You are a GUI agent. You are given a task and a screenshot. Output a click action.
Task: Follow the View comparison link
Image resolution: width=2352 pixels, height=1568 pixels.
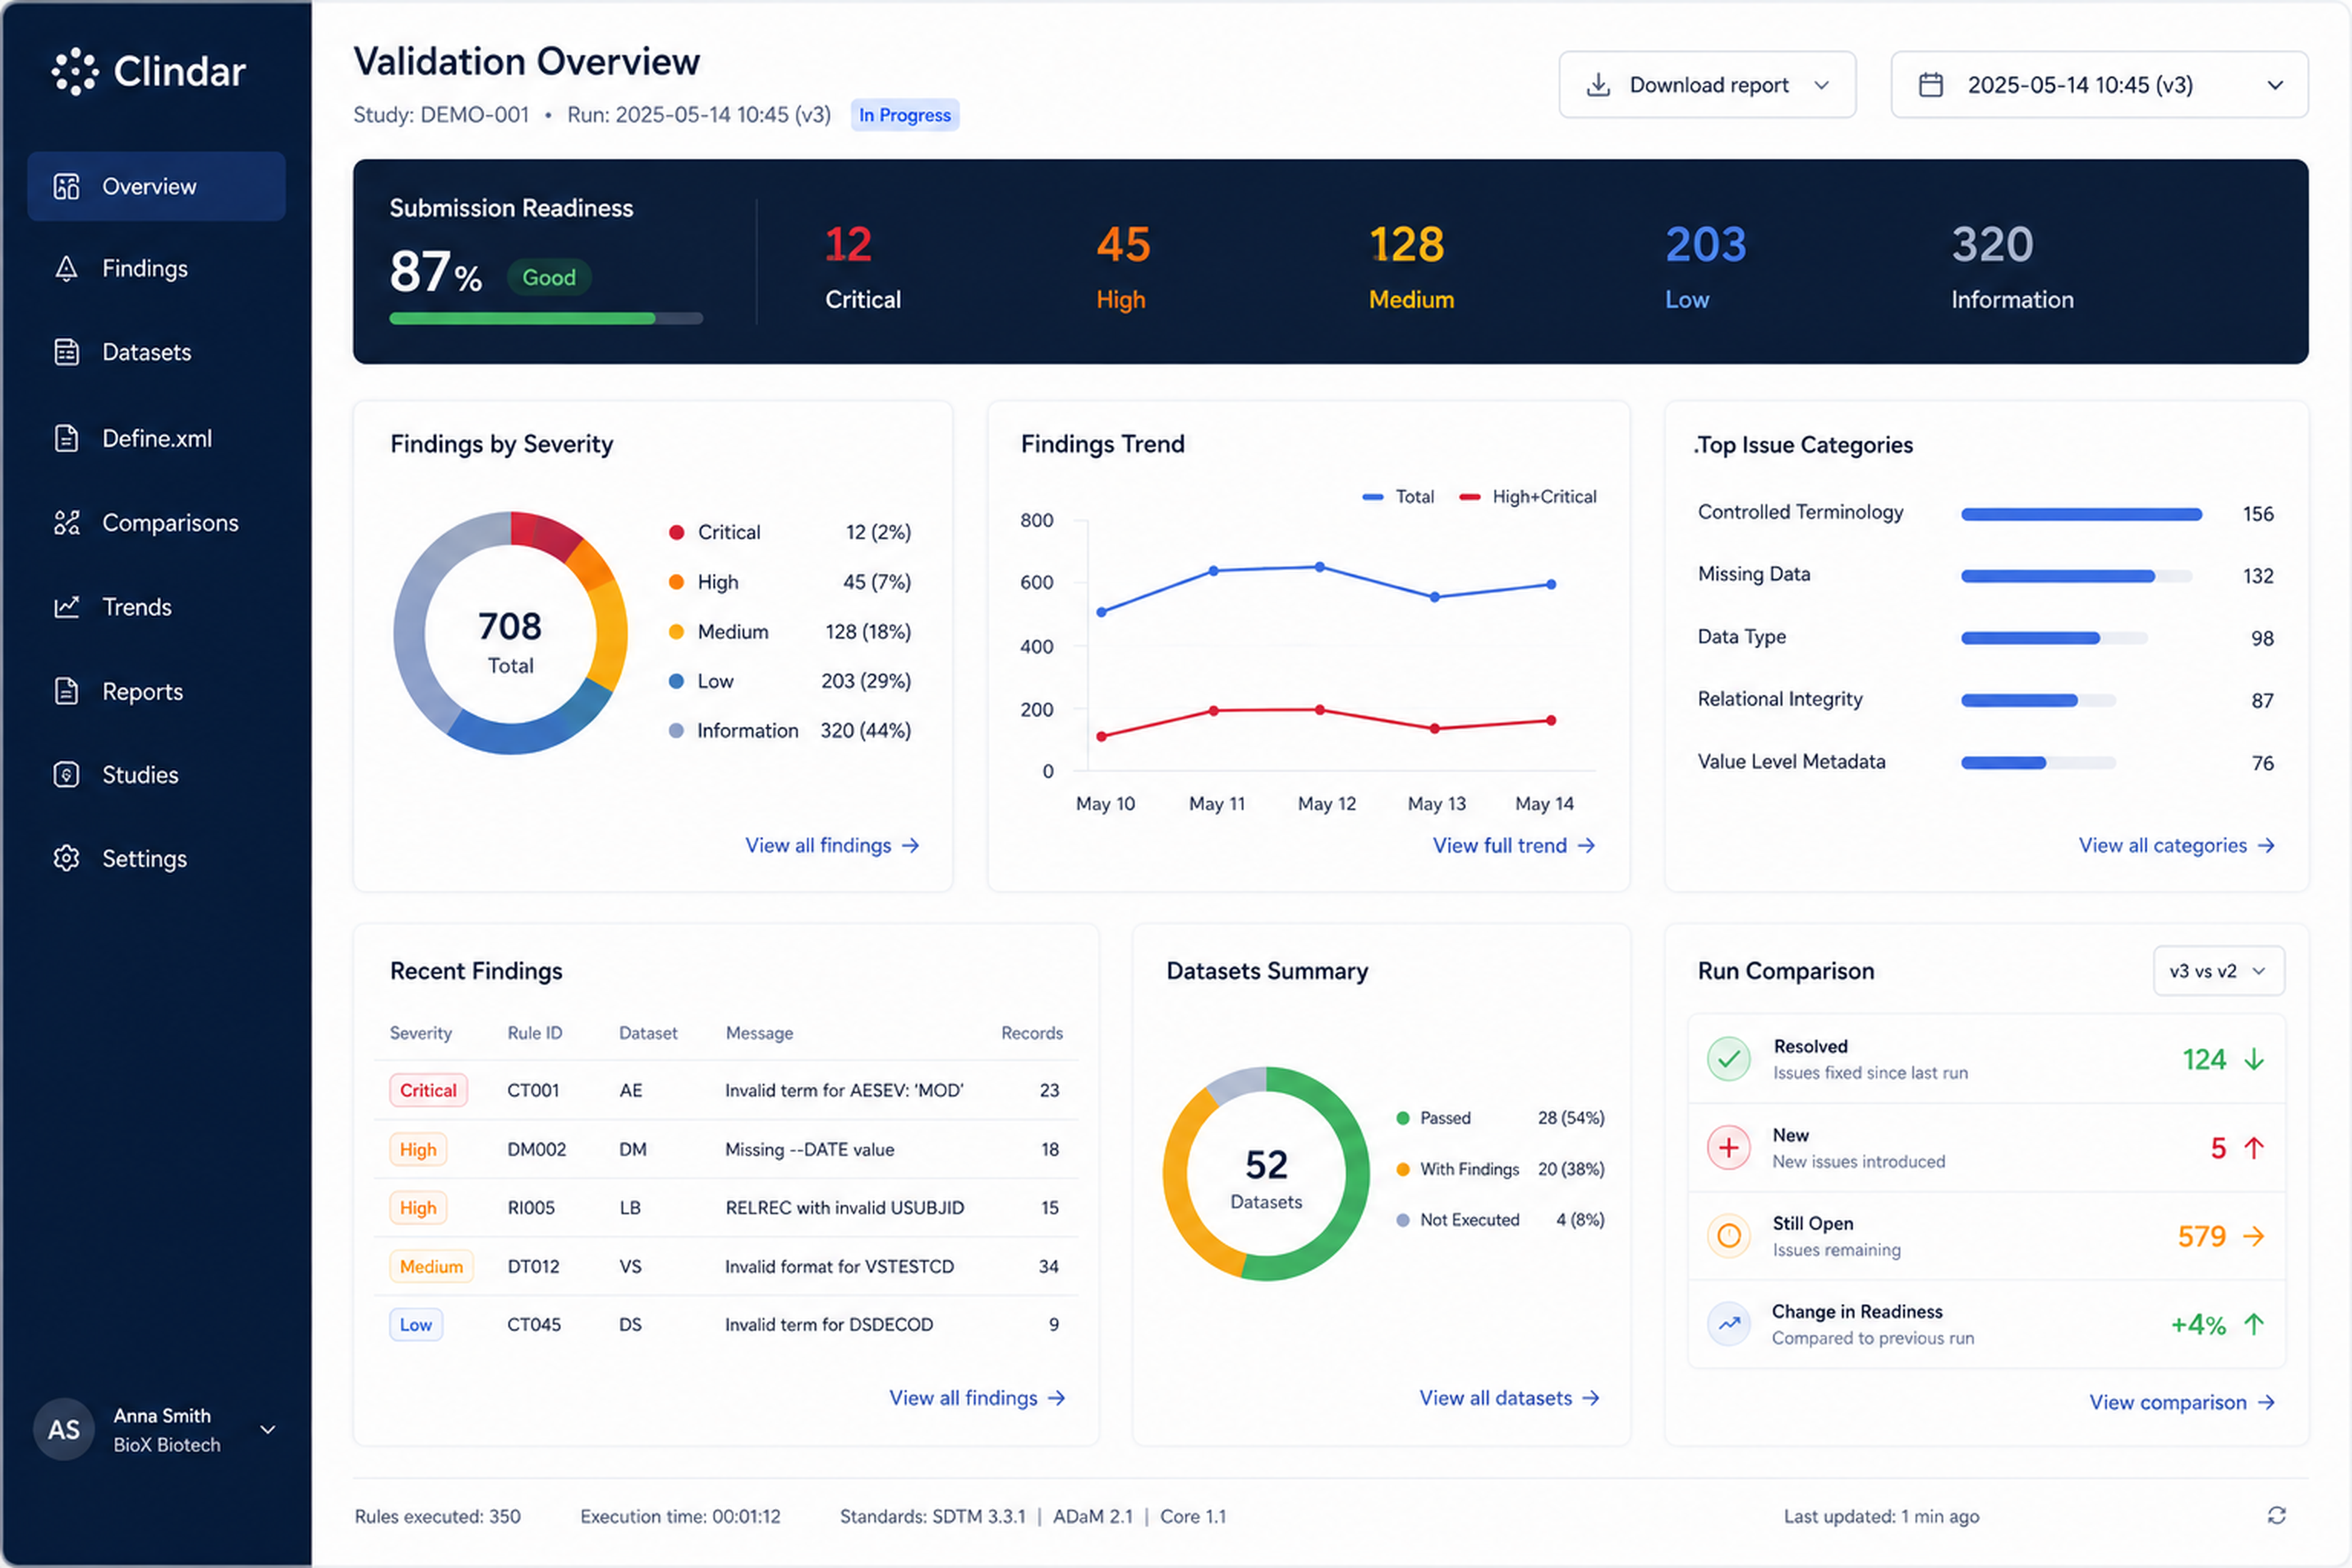(2182, 1402)
